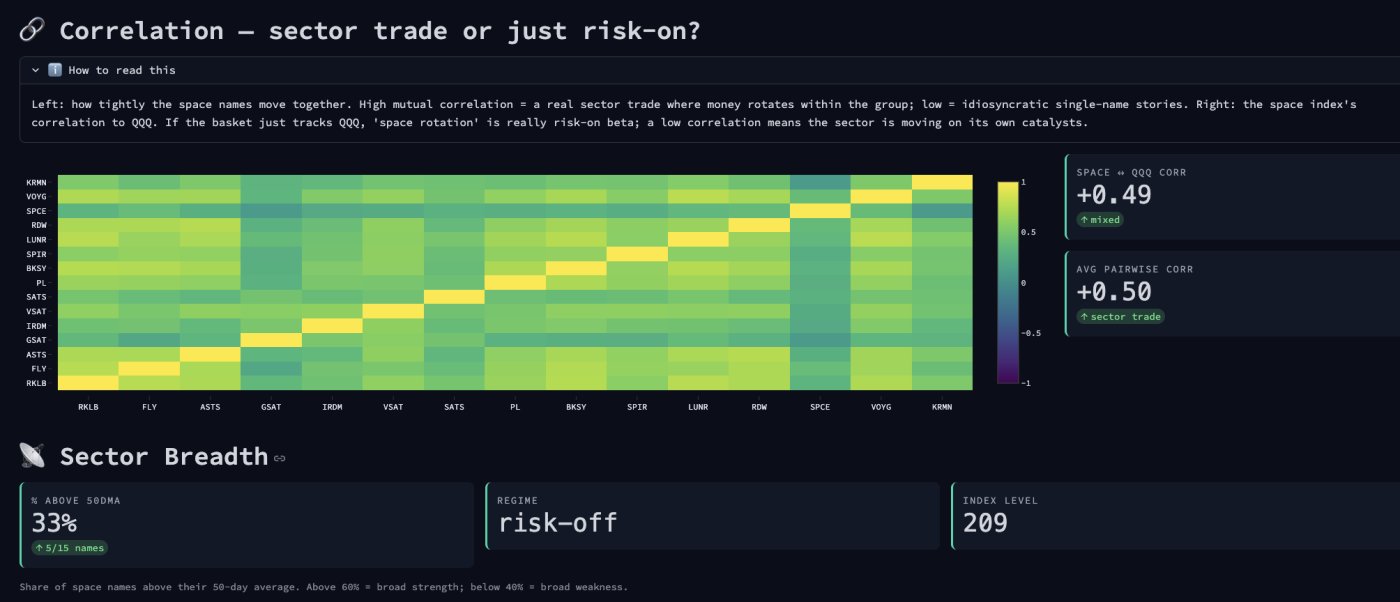
Task: Click the yellow heatmap cell where KRMN meets KRMN
Action: (942, 182)
